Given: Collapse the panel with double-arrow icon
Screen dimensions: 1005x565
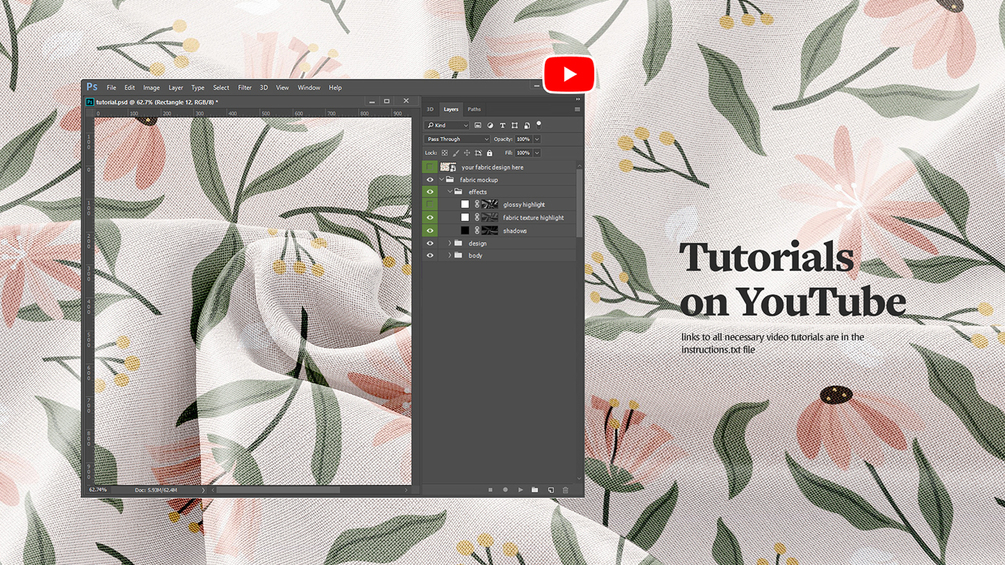Looking at the screenshot, I should (x=577, y=99).
